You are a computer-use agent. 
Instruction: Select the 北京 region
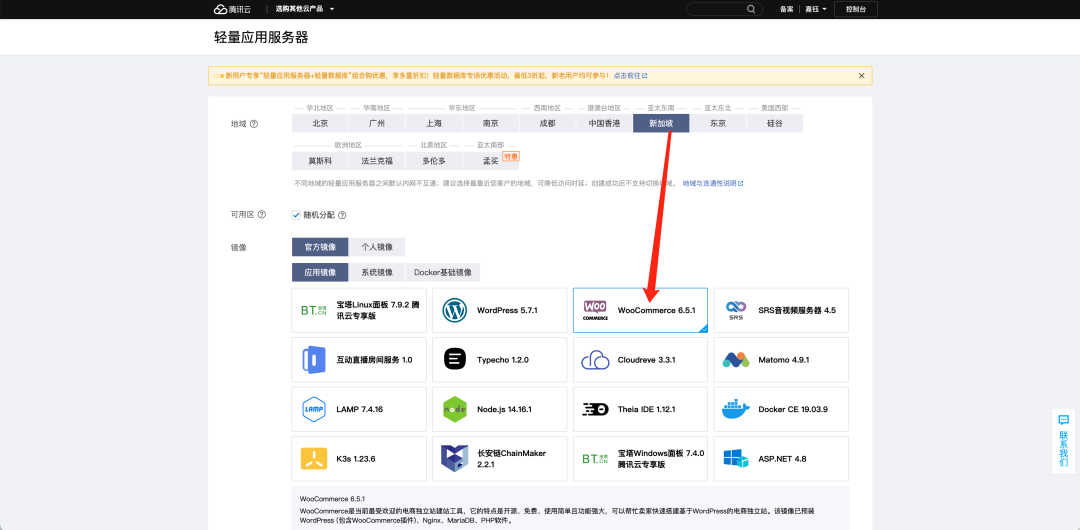(x=320, y=123)
